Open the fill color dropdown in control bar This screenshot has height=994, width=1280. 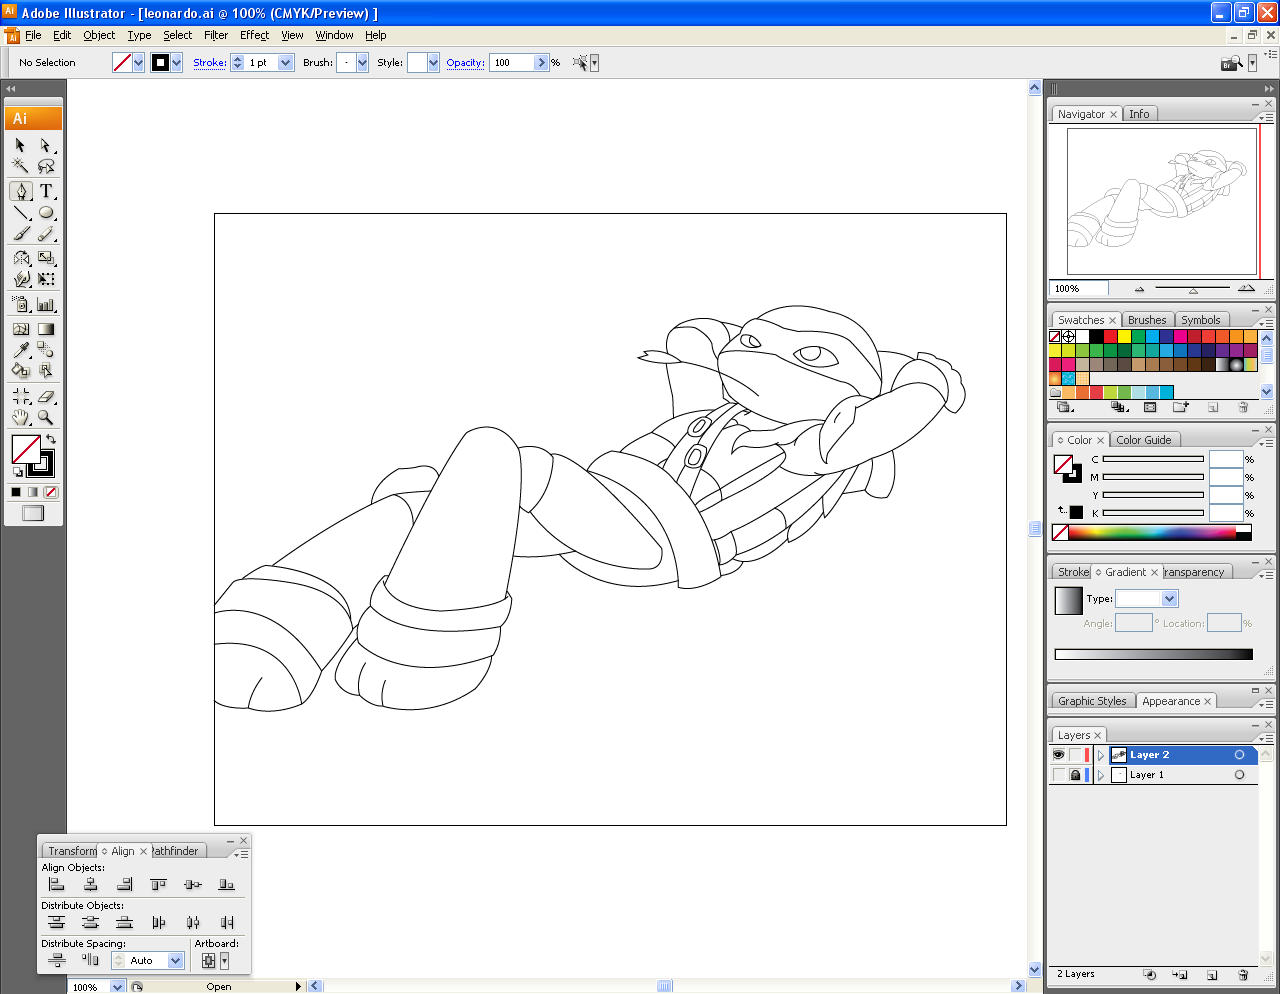[x=138, y=63]
